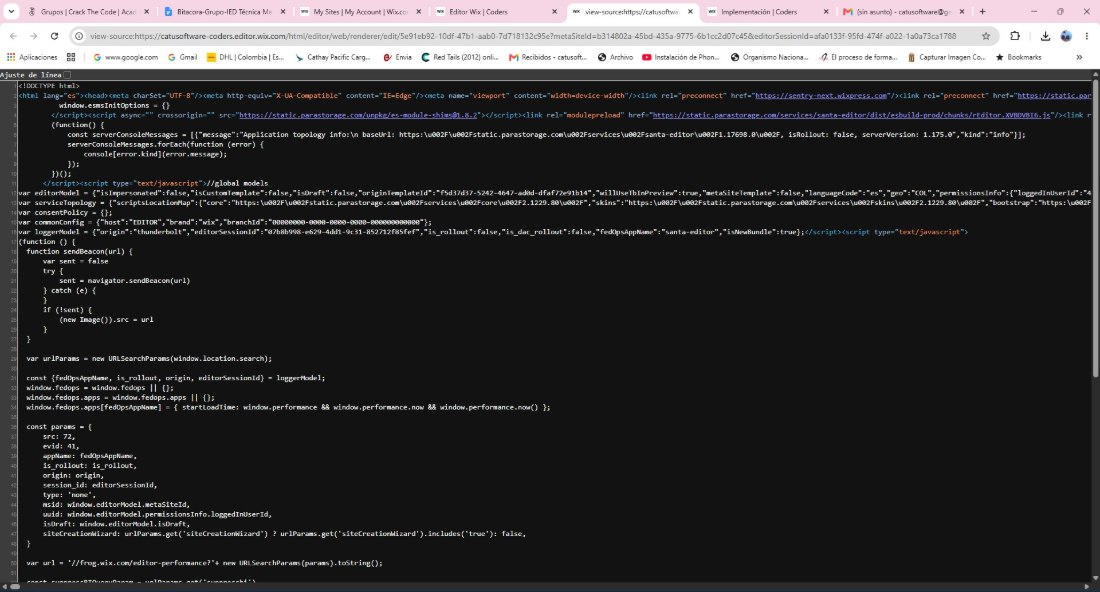
Task: Close the (sin asunto) Gmail tab
Action: point(962,12)
